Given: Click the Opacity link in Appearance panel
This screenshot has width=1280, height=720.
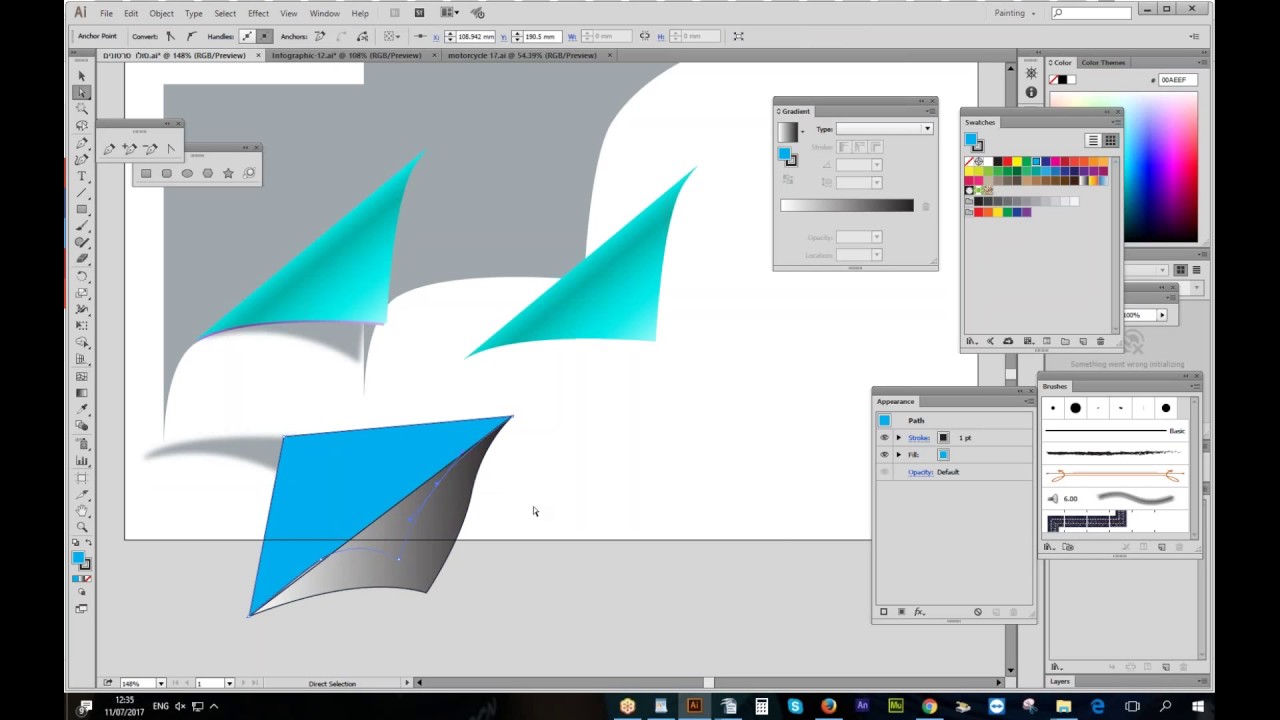Looking at the screenshot, I should point(920,472).
